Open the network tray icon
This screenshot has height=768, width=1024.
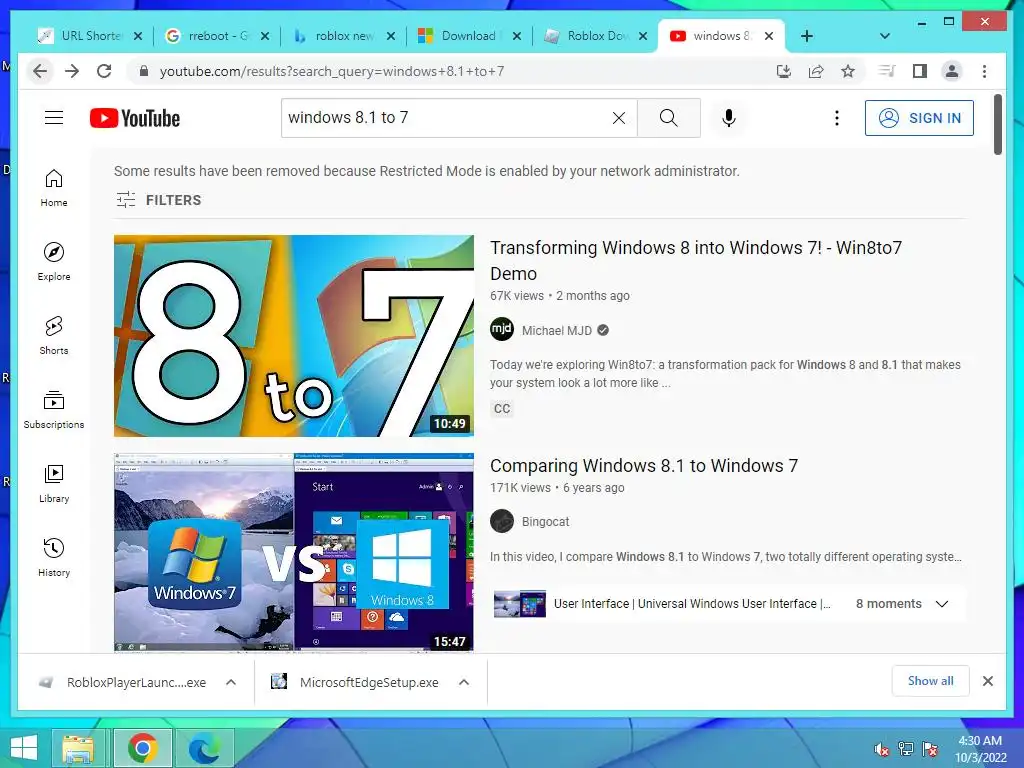(x=906, y=749)
